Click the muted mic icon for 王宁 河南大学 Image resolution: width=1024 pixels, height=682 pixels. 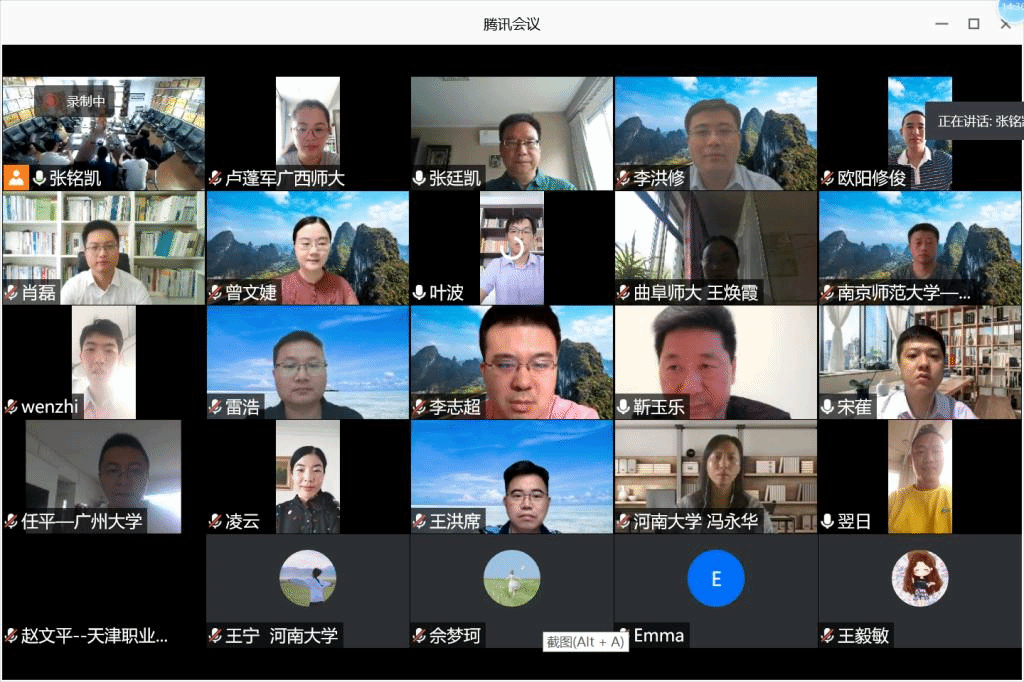[x=215, y=635]
